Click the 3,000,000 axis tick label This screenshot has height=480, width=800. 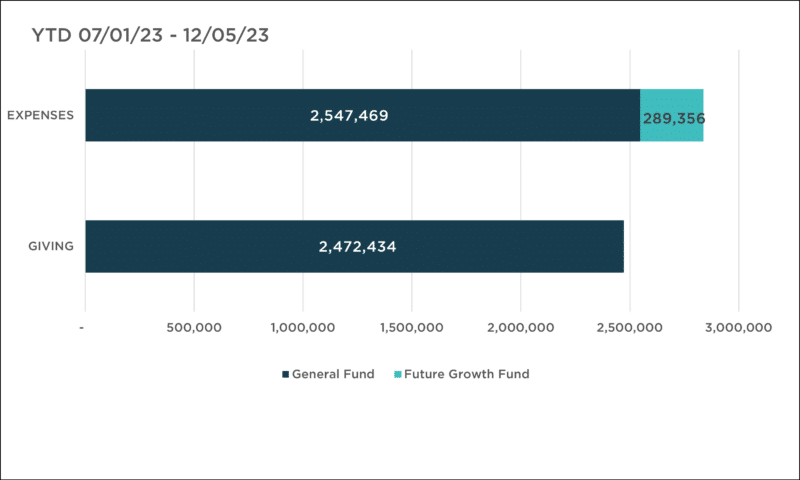tap(739, 327)
